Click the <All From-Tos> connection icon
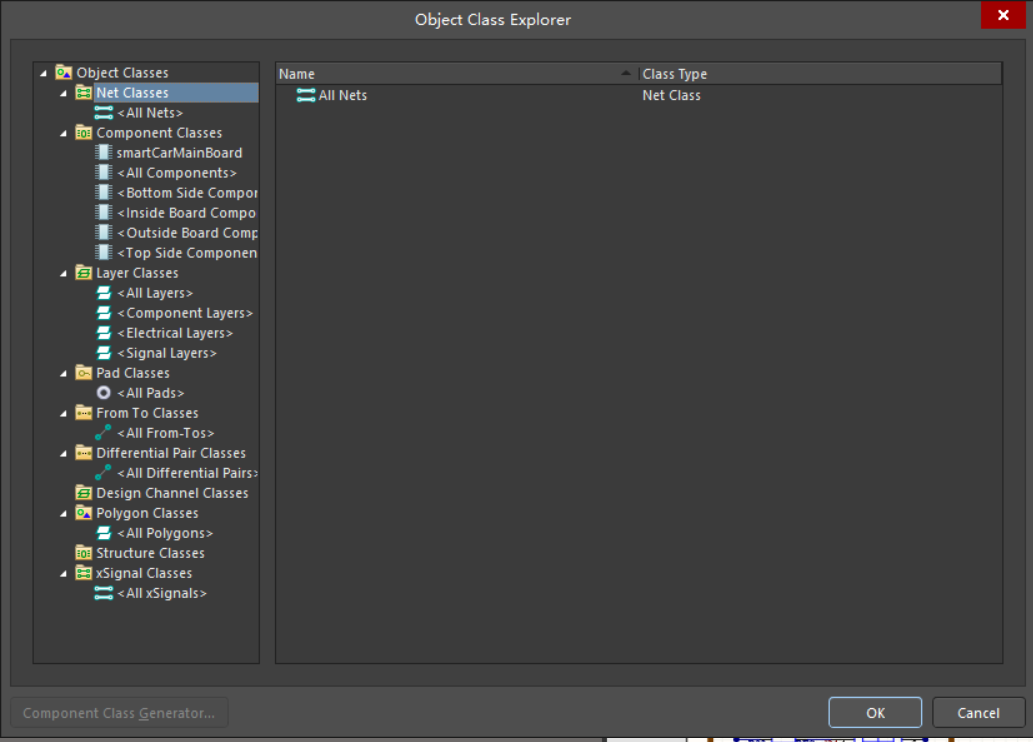This screenshot has height=742, width=1033. [103, 433]
